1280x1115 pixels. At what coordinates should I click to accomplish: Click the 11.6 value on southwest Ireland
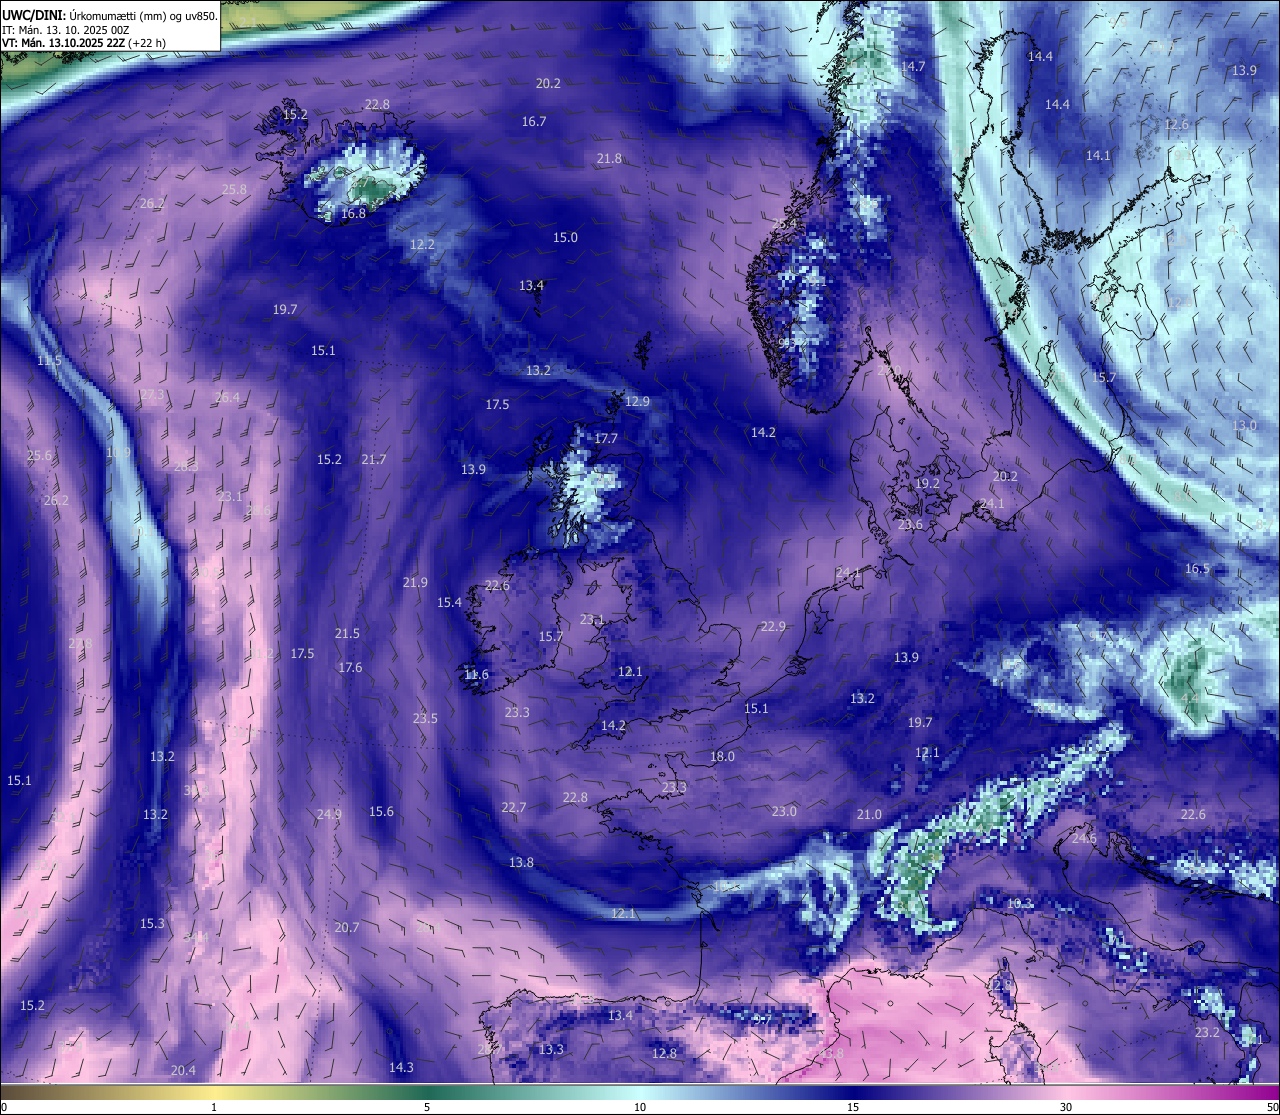click(476, 674)
